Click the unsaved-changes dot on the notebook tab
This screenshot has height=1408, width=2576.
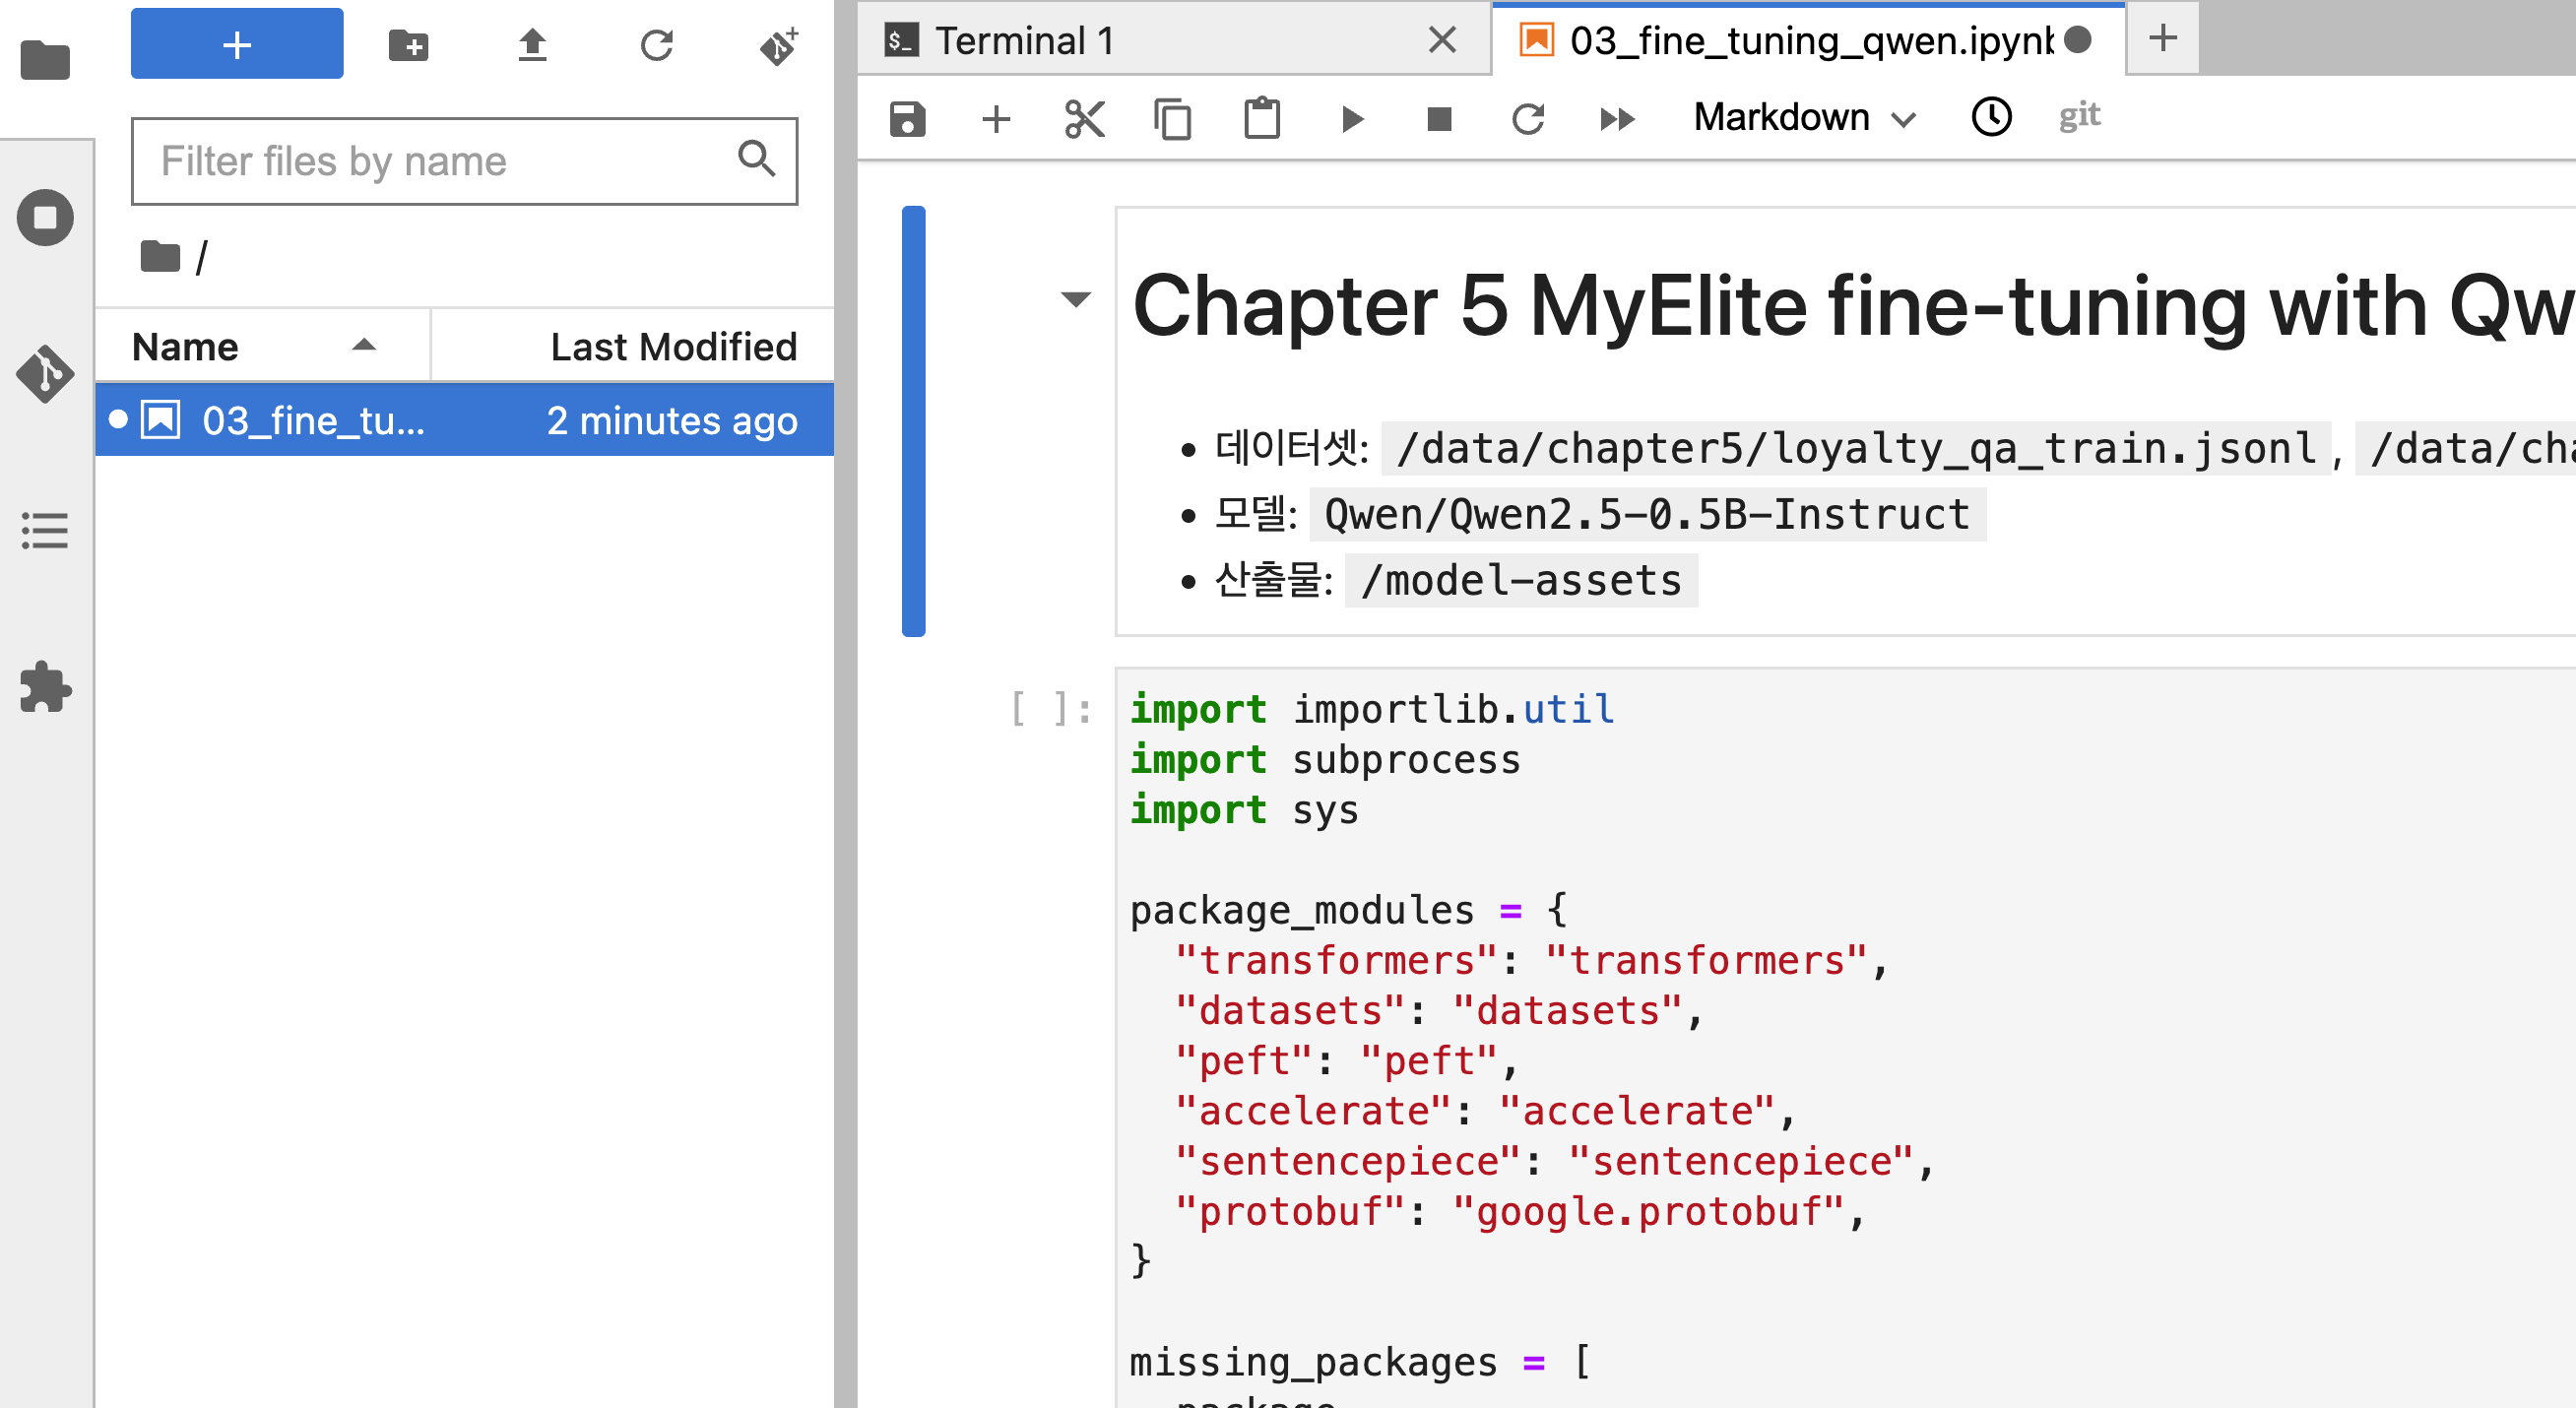[x=2078, y=39]
